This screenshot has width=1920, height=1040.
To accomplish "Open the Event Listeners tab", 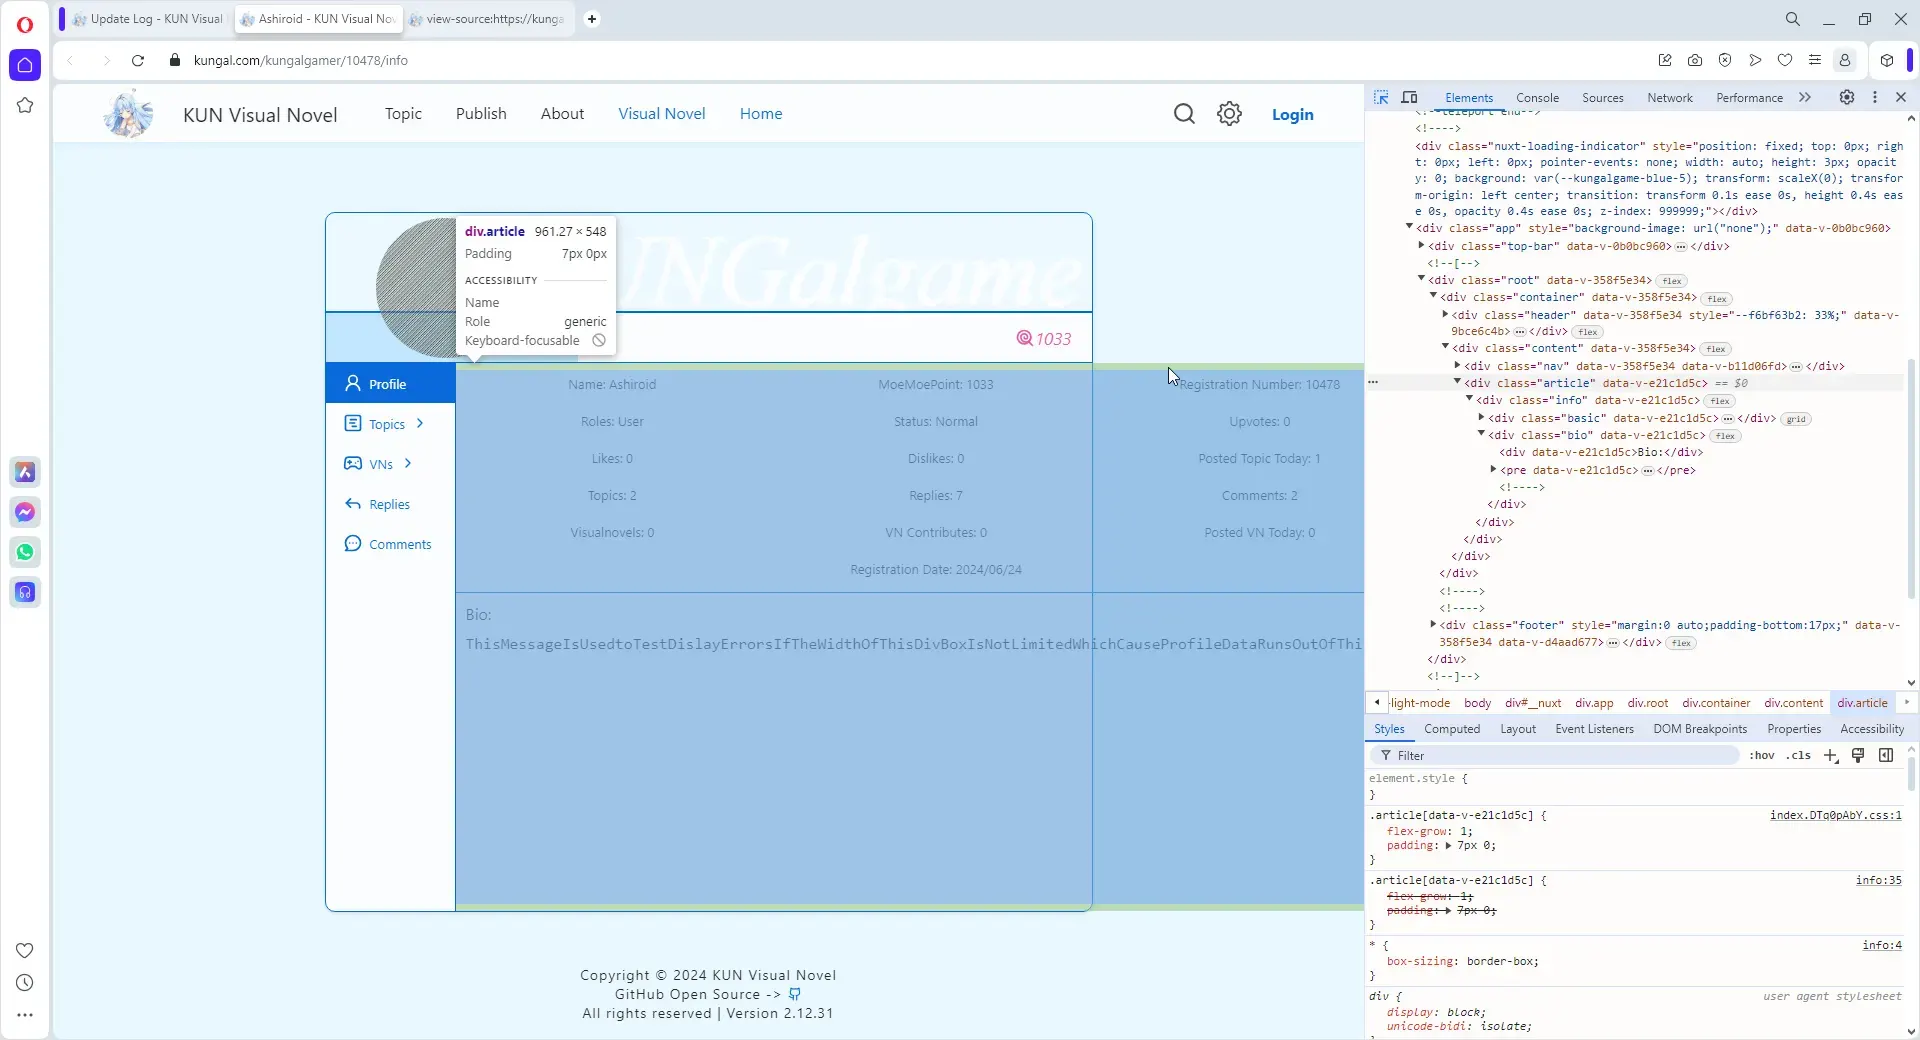I will coord(1594,729).
